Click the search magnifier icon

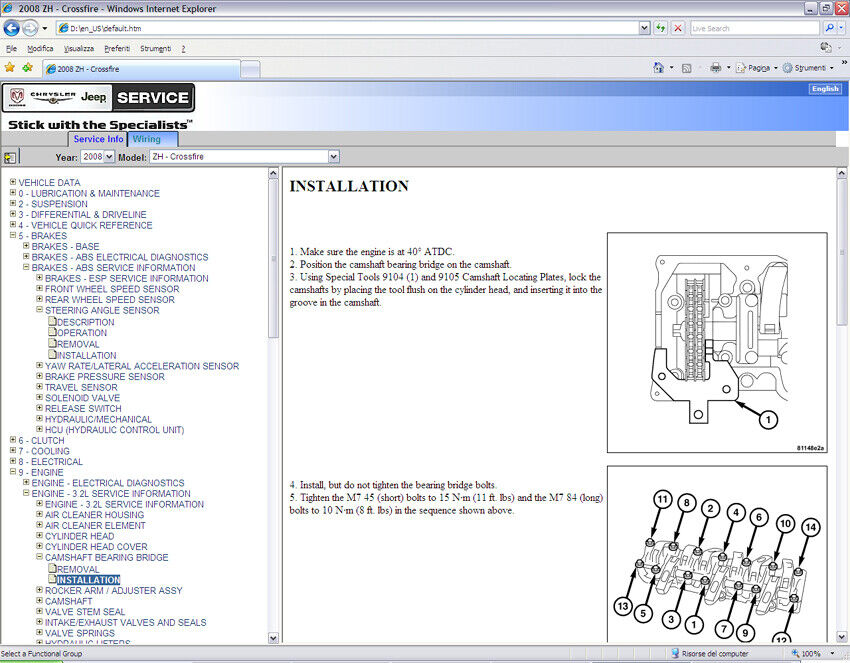[829, 28]
